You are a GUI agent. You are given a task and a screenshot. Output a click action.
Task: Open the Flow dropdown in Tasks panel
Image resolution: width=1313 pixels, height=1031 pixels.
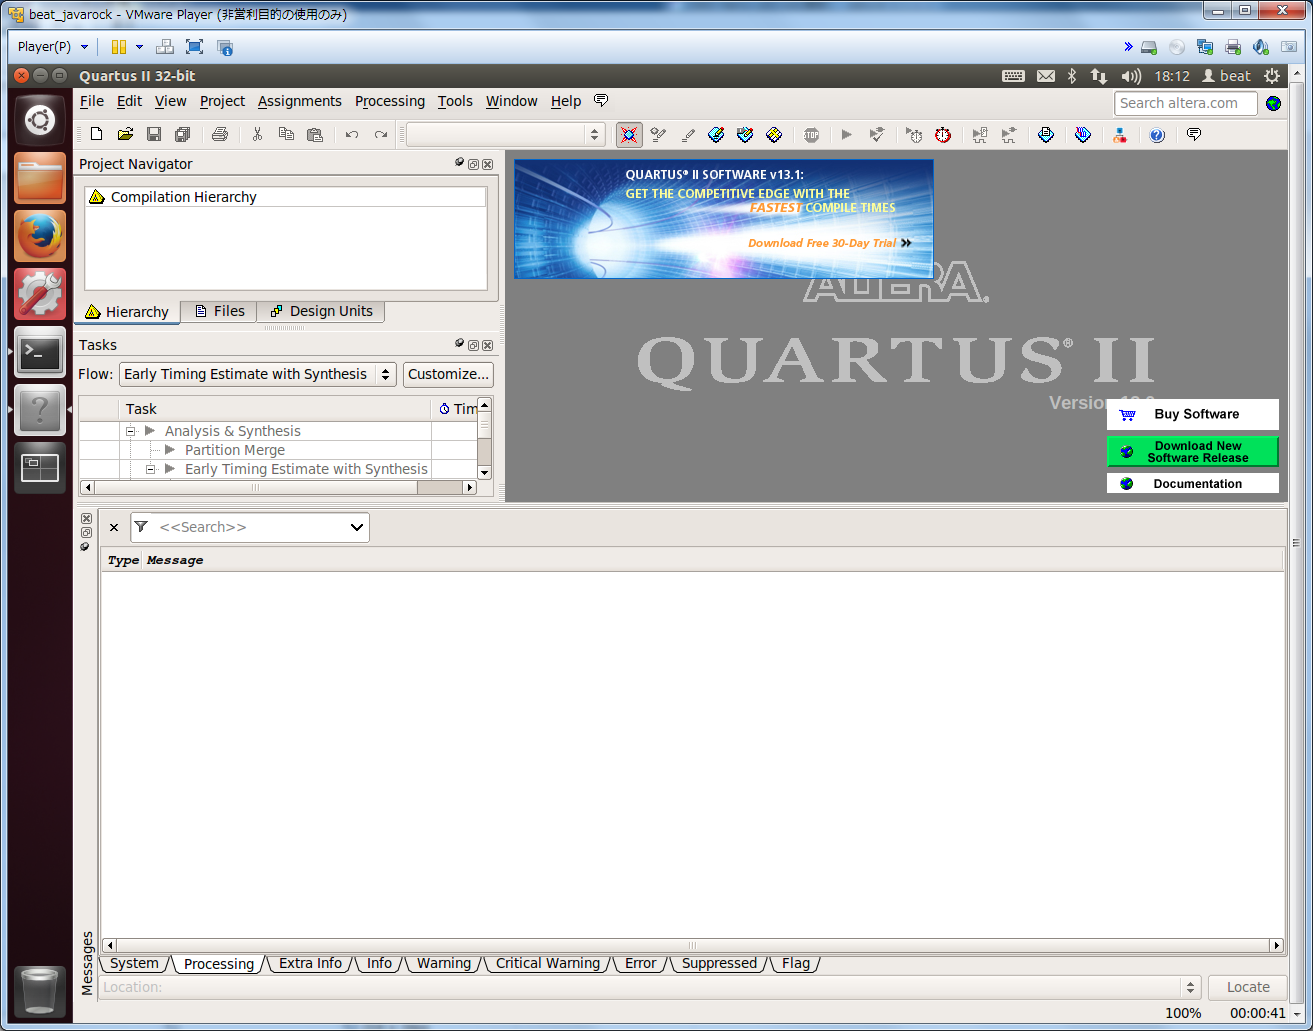pos(257,374)
